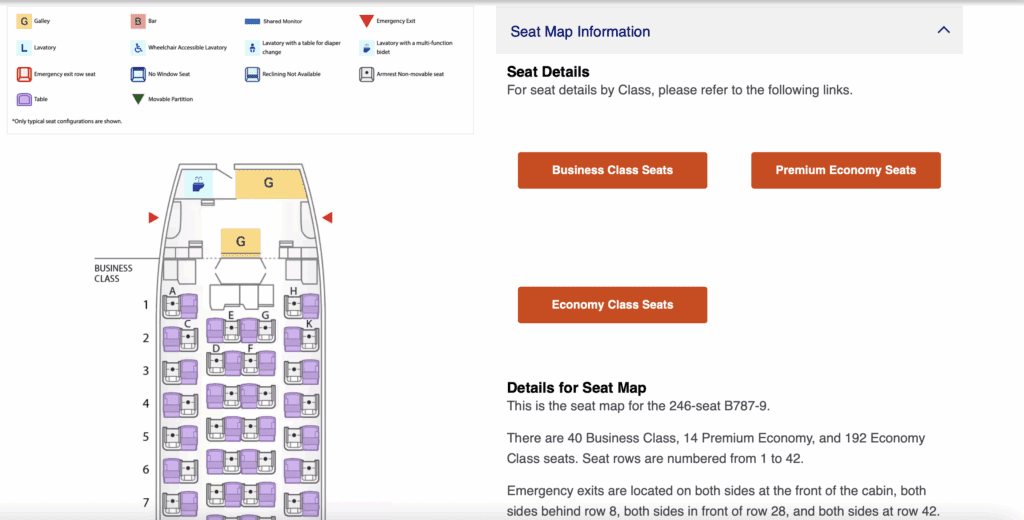
Task: Click the Emergency exit row seat icon
Action: pos(24,73)
